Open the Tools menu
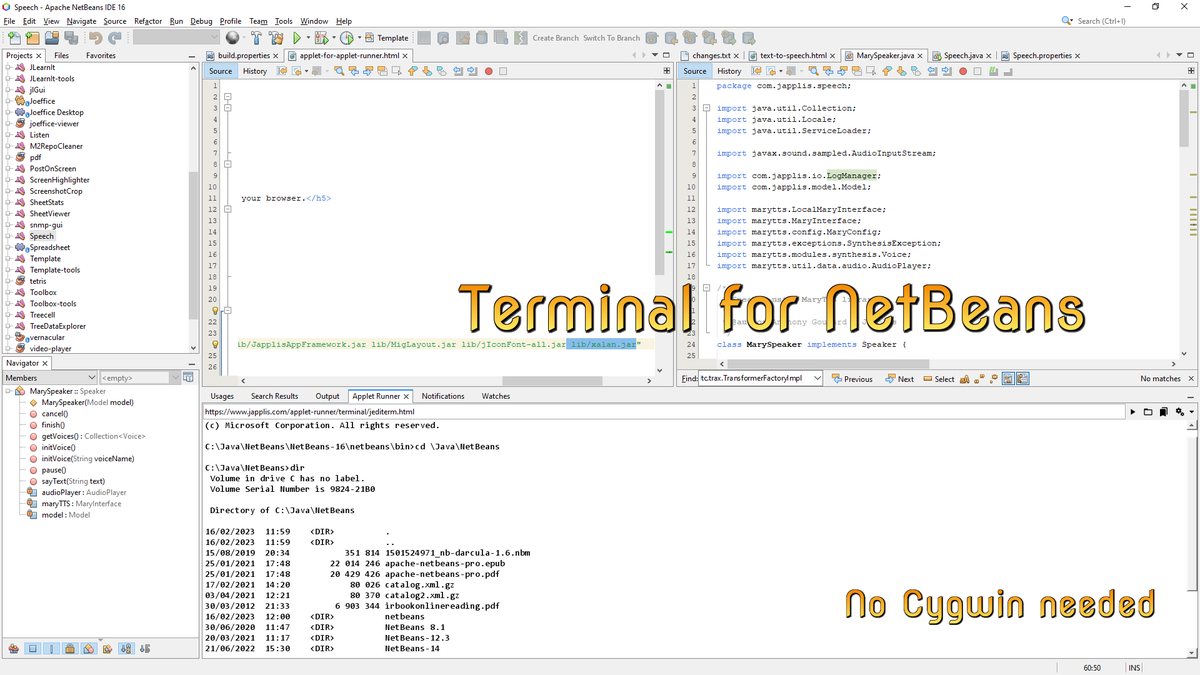 pos(284,20)
